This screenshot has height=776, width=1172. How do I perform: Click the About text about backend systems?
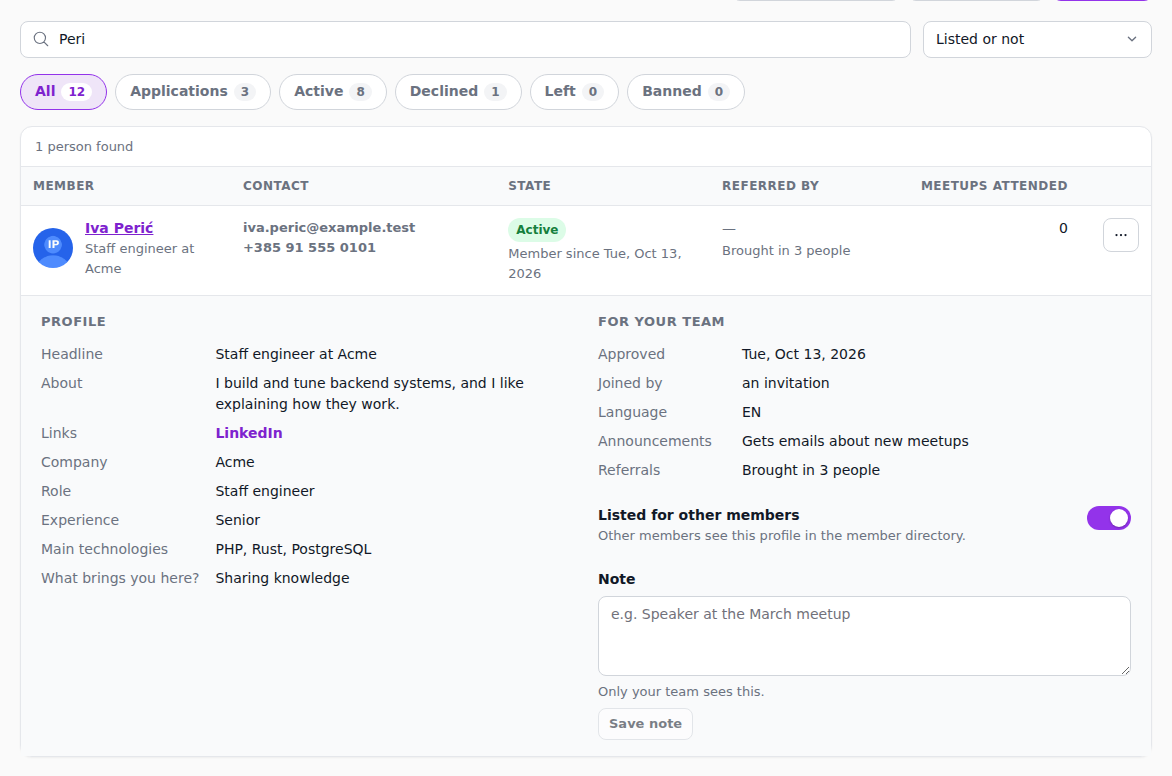pos(370,393)
